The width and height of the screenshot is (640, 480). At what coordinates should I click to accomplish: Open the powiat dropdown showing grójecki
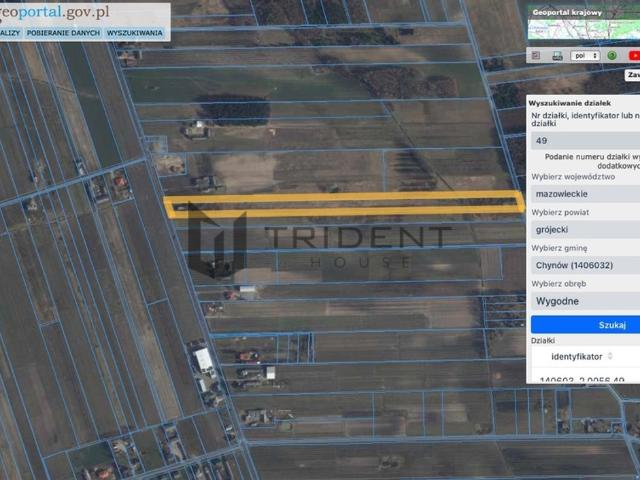585,229
